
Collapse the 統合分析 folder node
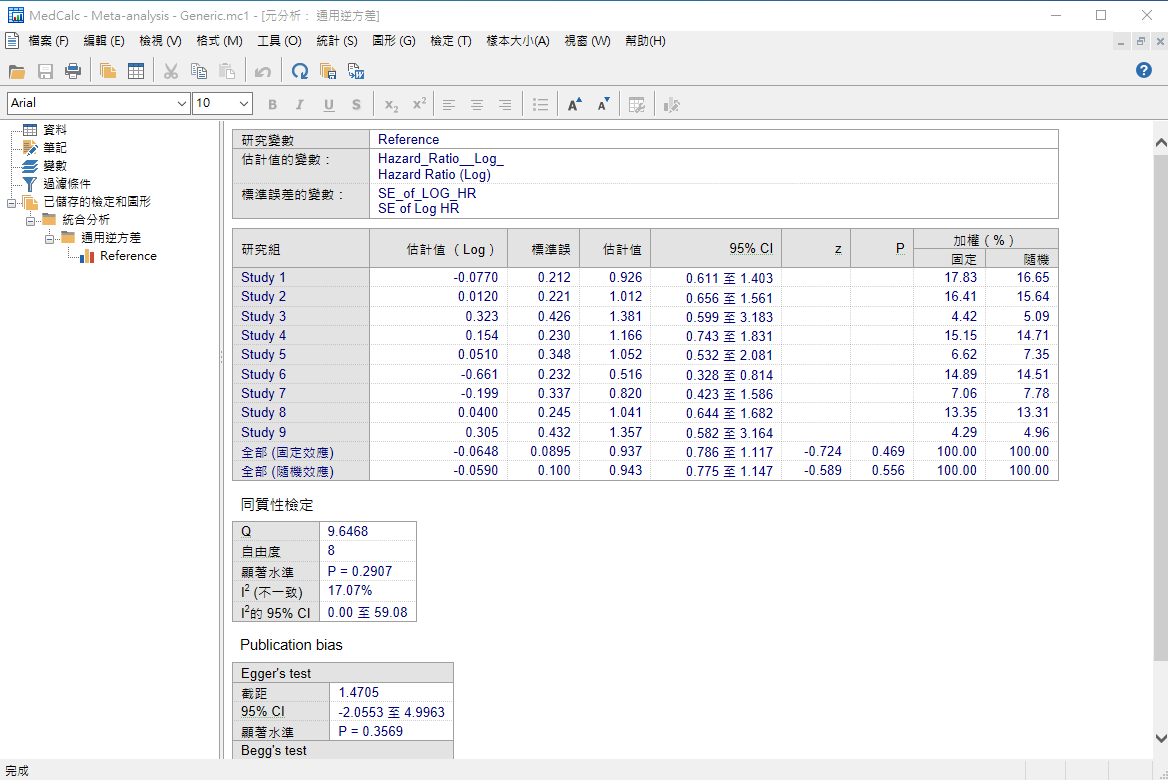coord(30,221)
